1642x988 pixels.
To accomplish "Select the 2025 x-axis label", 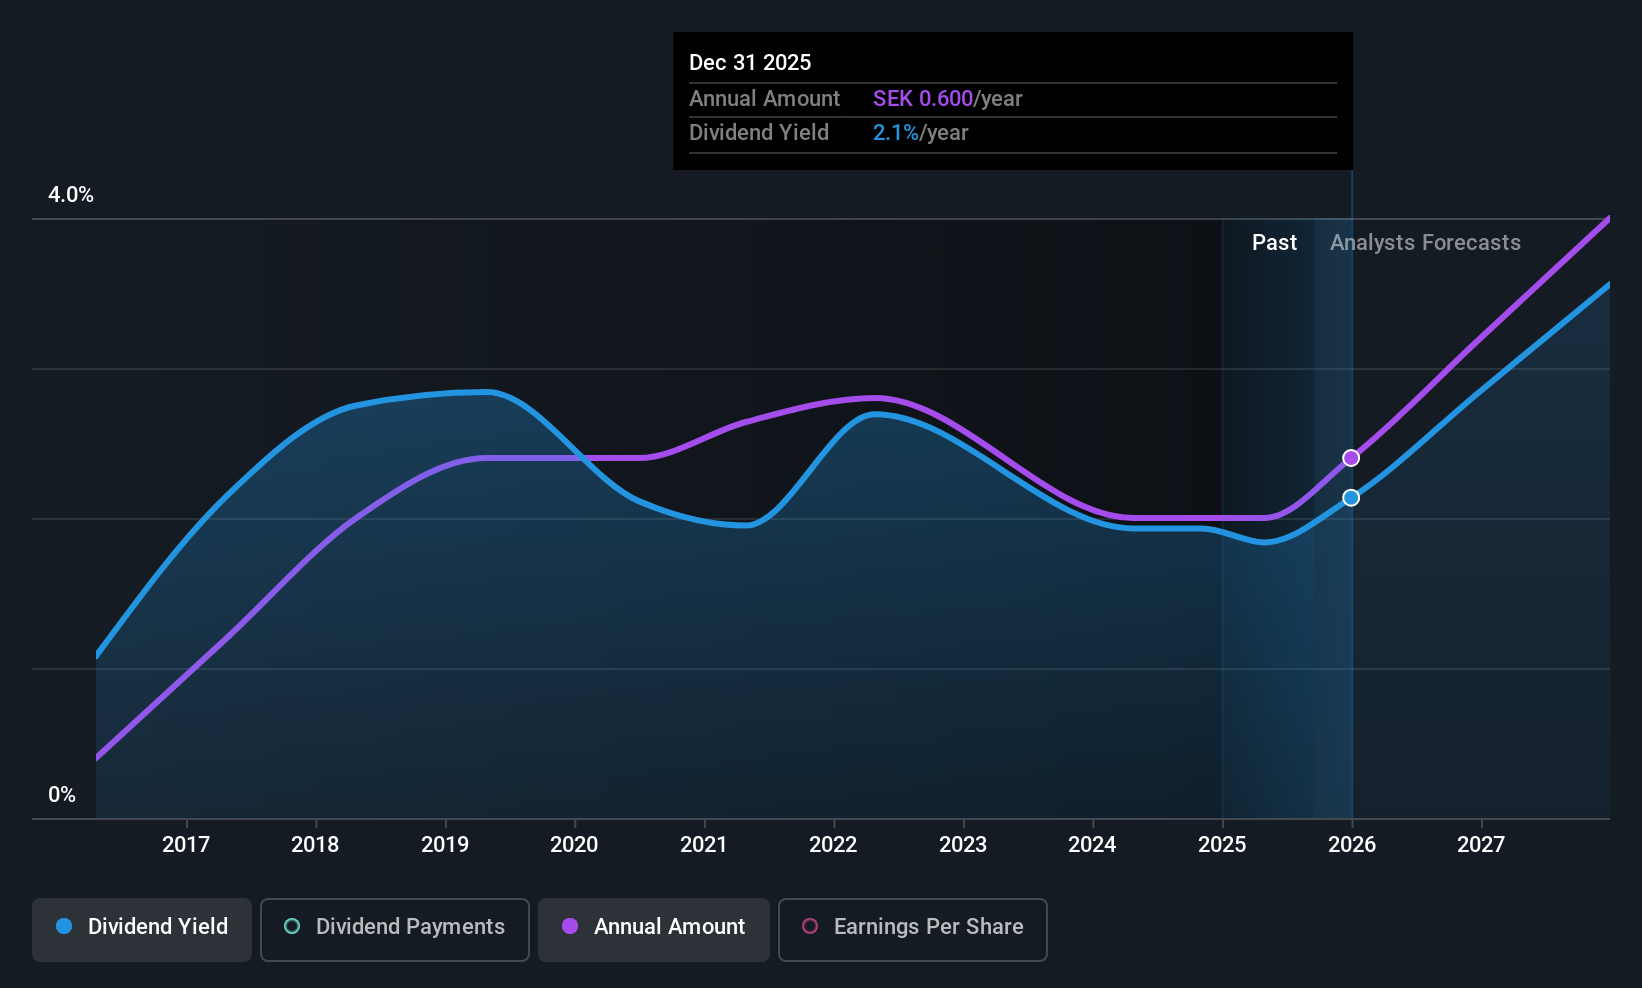I will pos(1222,845).
